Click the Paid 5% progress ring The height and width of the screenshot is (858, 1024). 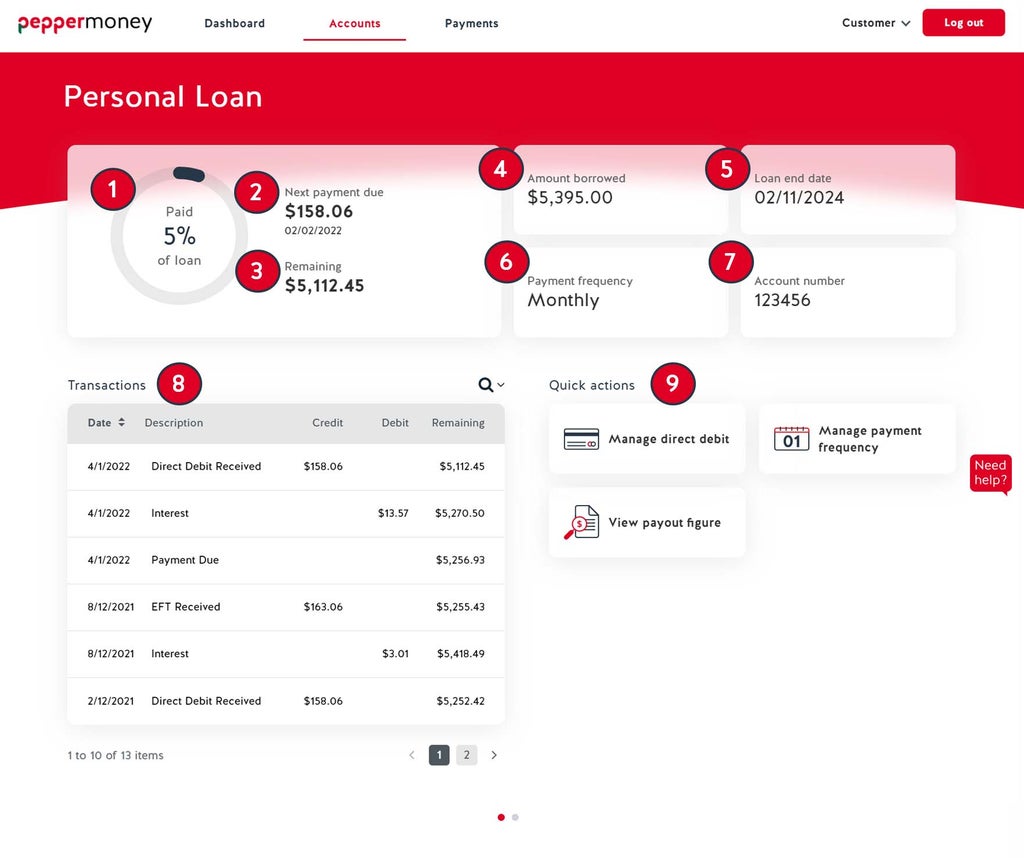[x=178, y=236]
